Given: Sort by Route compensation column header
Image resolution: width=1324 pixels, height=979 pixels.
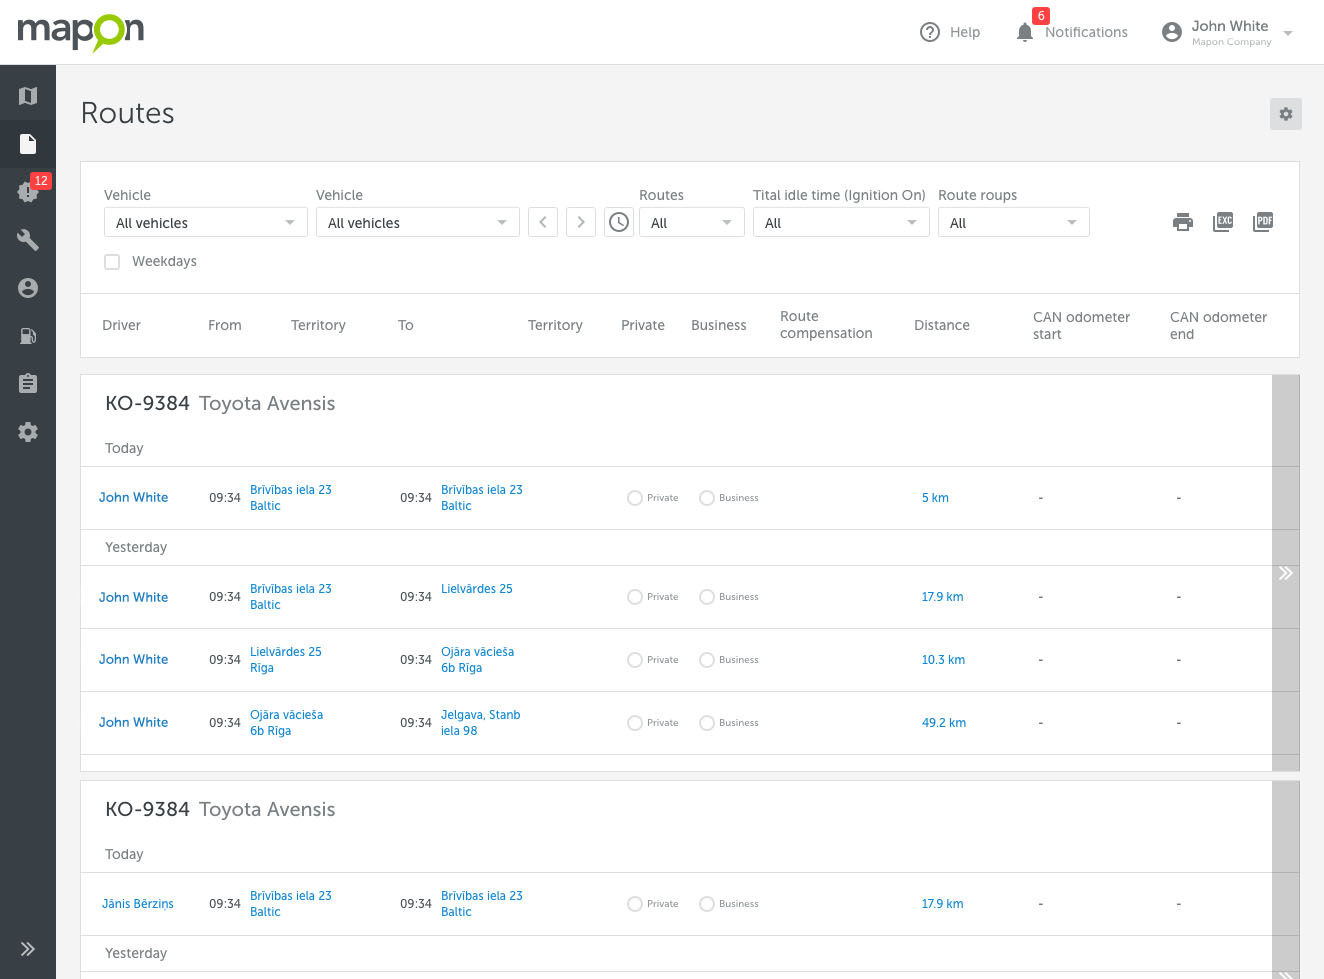Looking at the screenshot, I should click(826, 325).
